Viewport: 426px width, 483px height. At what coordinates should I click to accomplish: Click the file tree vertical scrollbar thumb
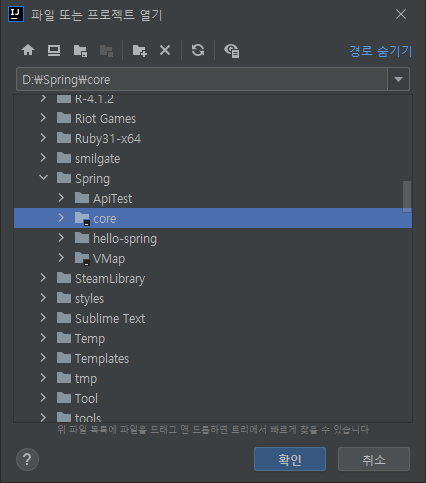point(407,196)
